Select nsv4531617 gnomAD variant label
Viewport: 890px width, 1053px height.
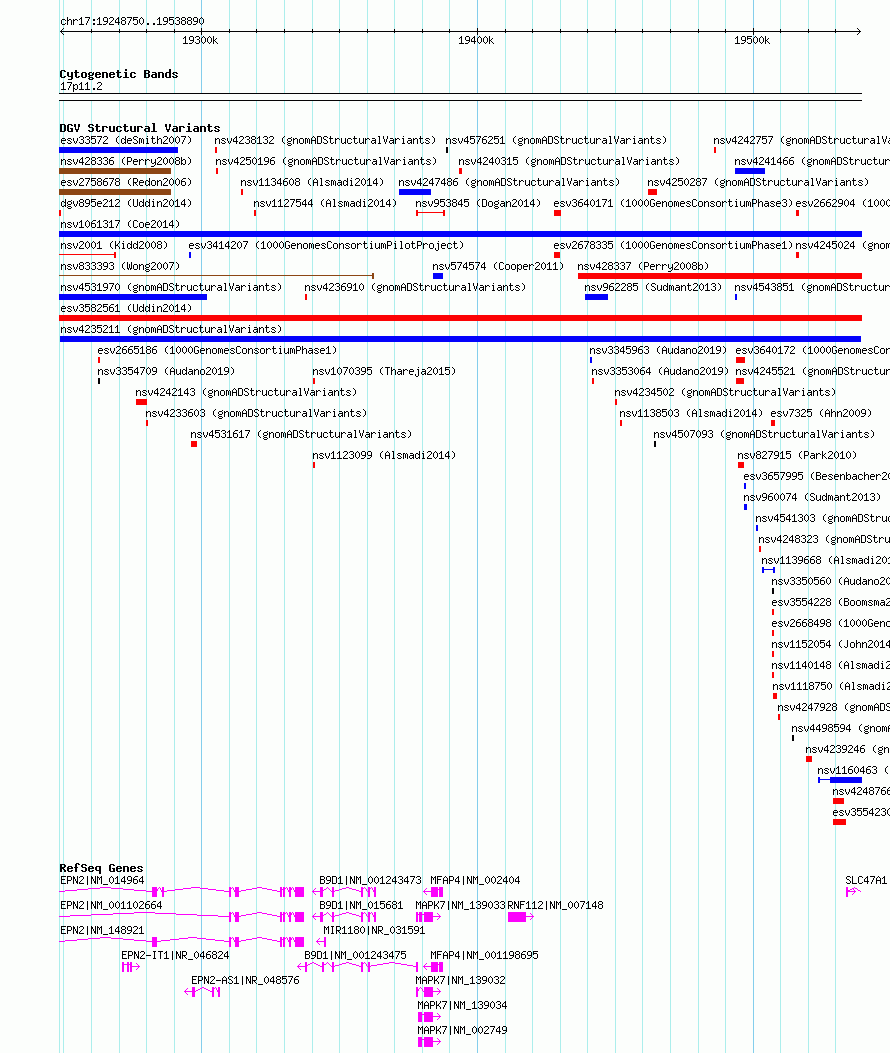coord(301,434)
